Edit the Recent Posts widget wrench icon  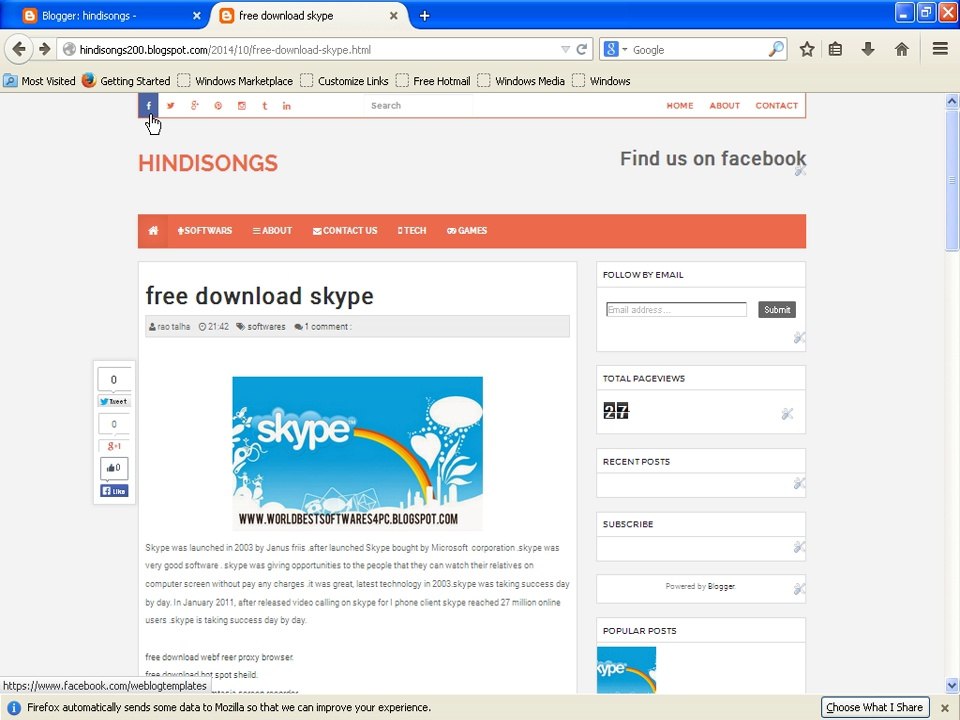(x=799, y=483)
